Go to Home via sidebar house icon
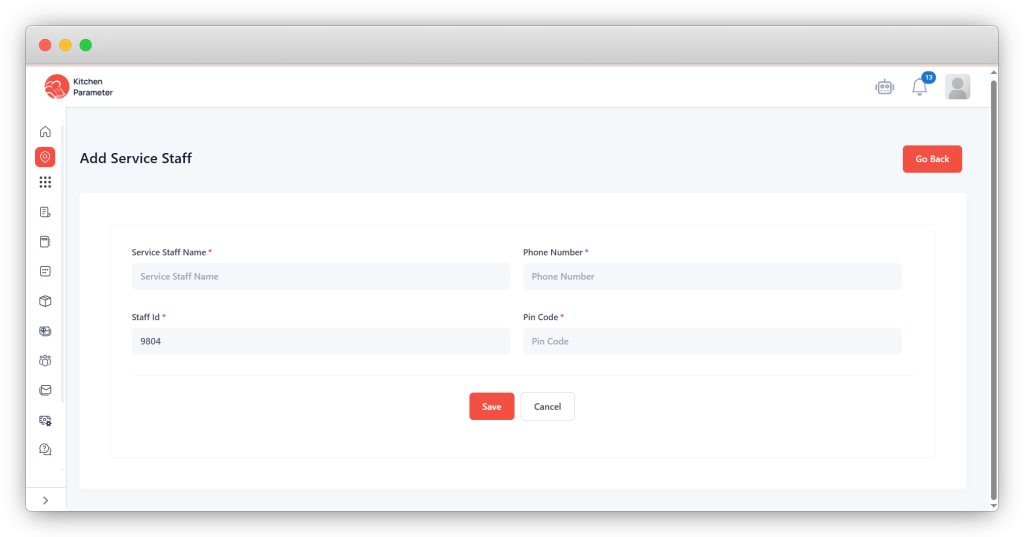Viewport: 1024px width, 537px height. click(x=45, y=132)
